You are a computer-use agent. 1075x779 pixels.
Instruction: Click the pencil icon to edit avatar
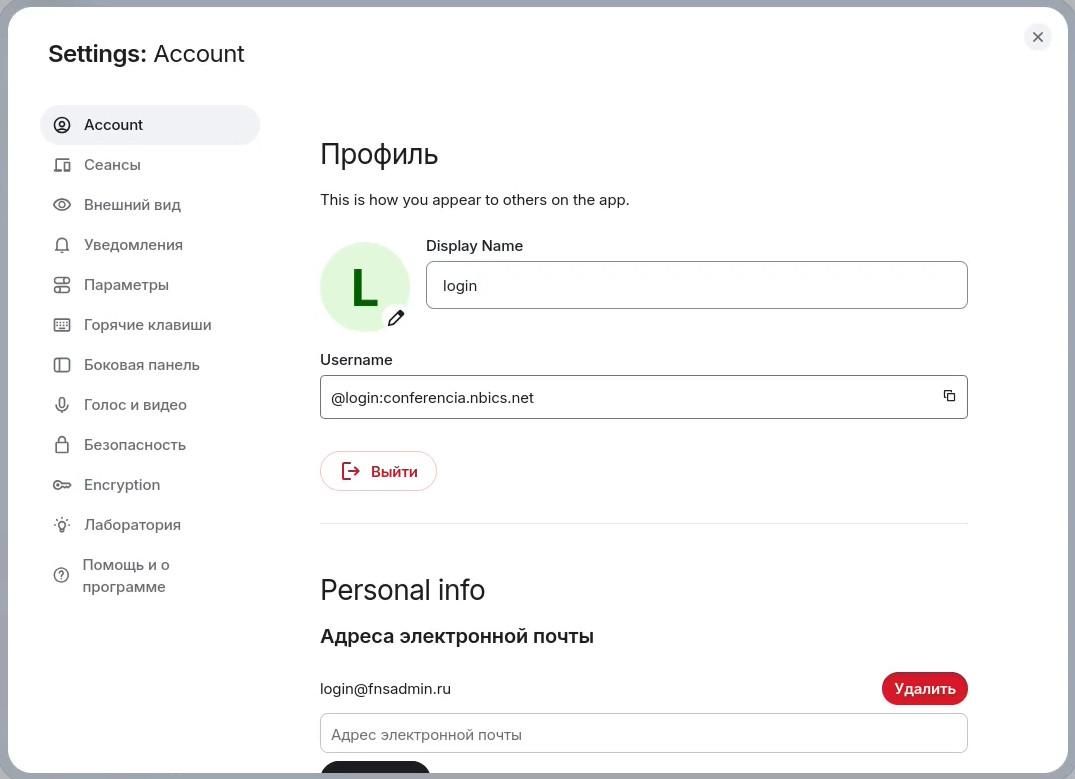click(x=396, y=318)
